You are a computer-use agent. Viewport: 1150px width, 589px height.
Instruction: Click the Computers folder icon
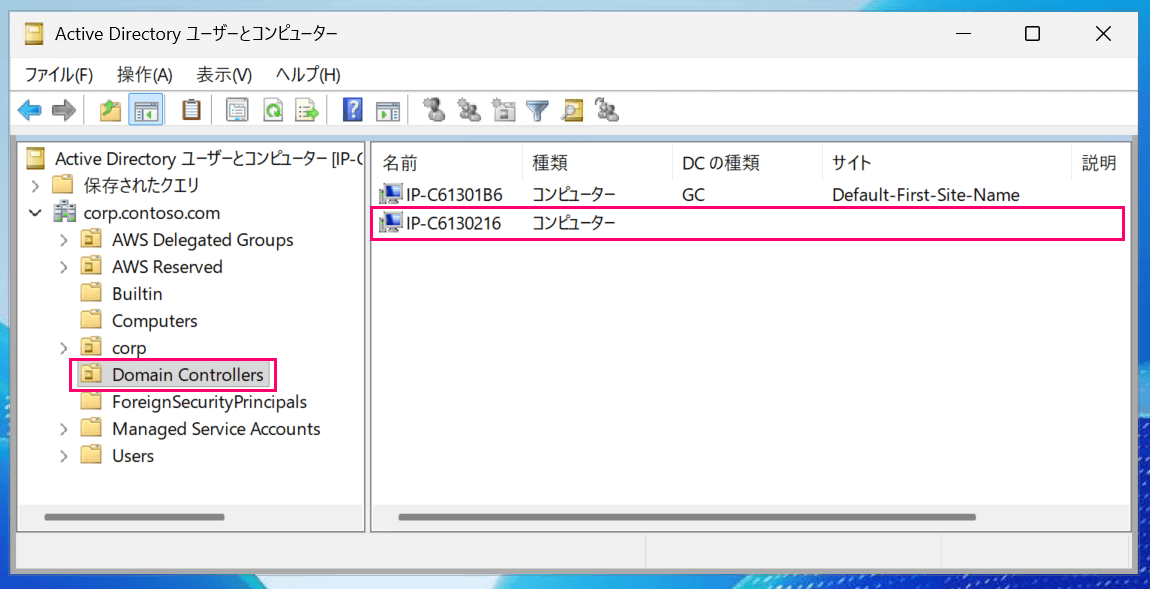pyautogui.click(x=91, y=321)
